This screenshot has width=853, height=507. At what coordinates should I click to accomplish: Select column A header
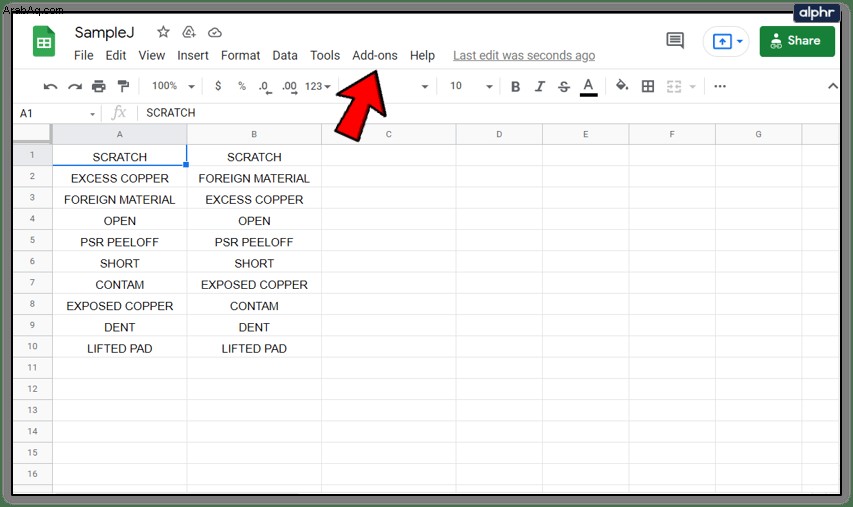point(120,134)
